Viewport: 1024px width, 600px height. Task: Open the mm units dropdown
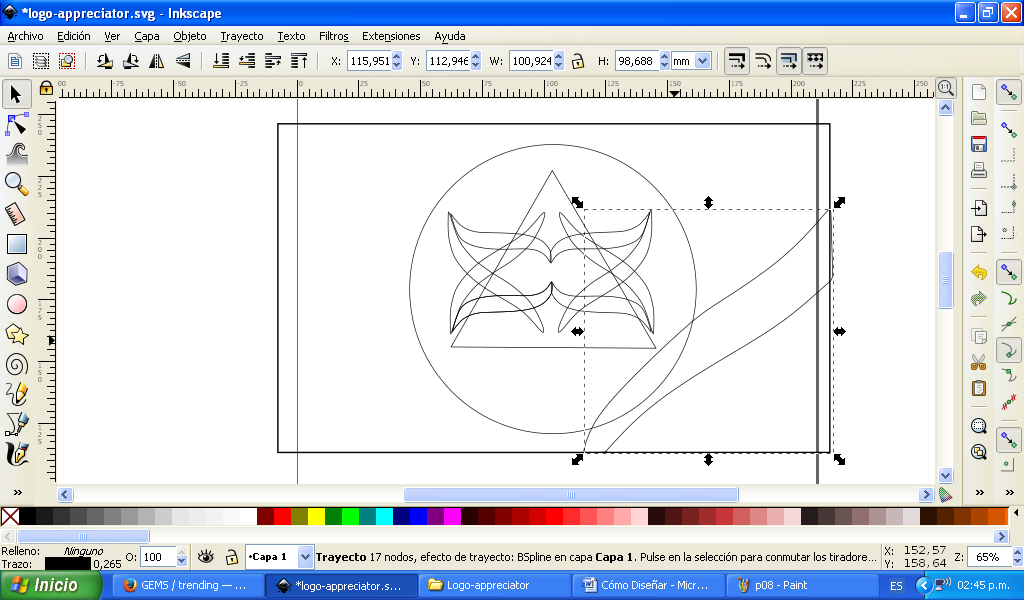pyautogui.click(x=702, y=61)
